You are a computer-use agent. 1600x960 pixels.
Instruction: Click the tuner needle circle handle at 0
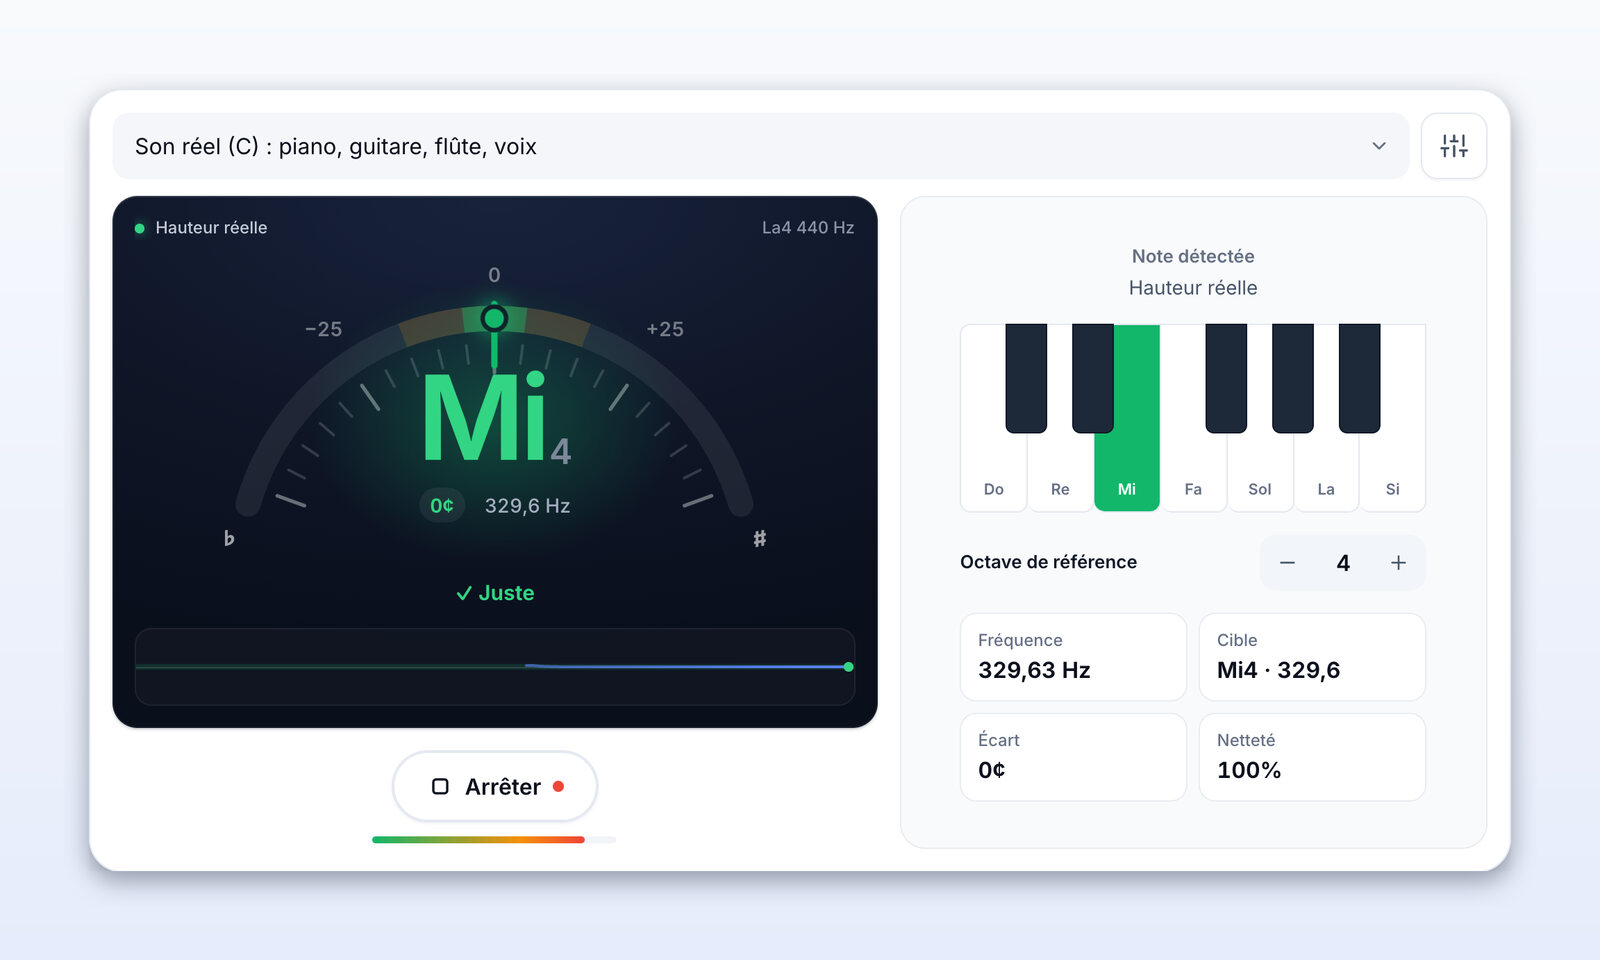(x=494, y=318)
